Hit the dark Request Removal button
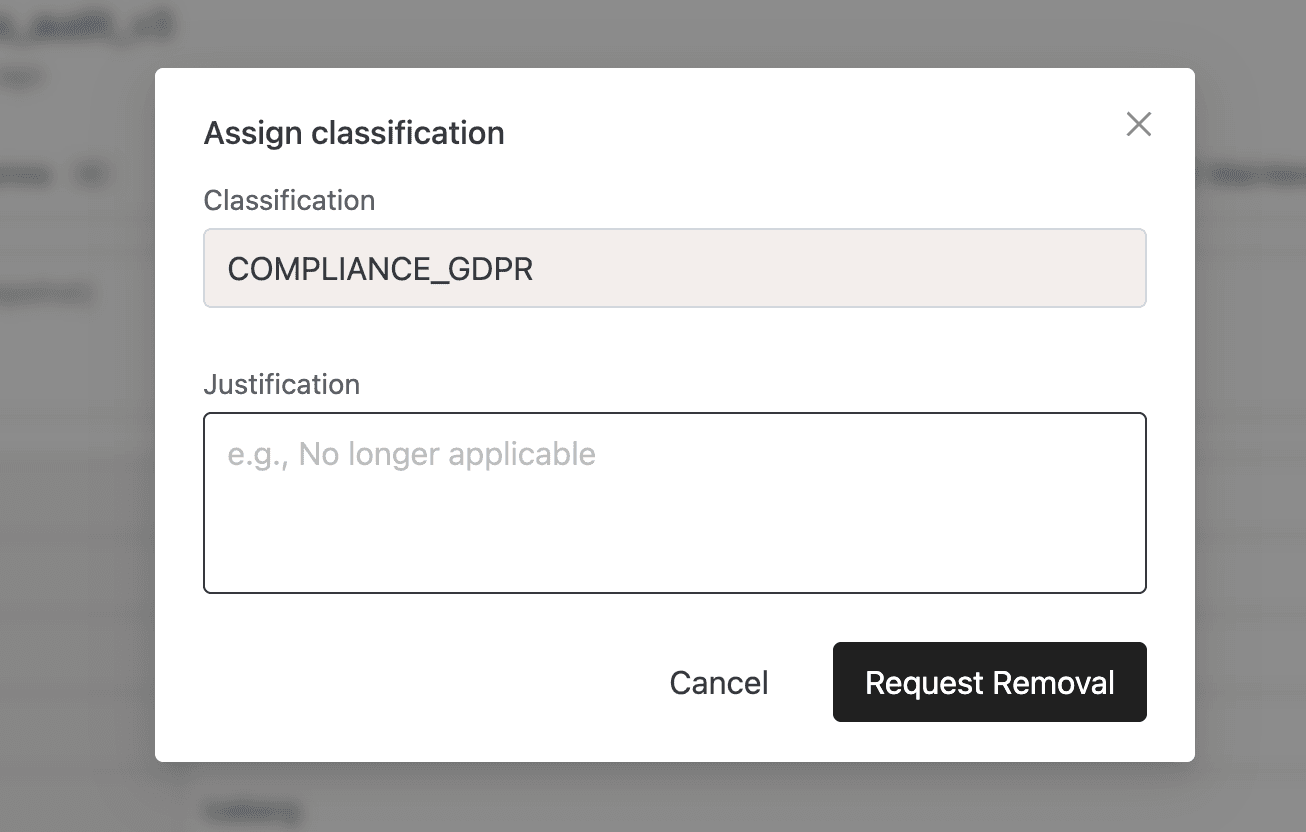 [x=989, y=682]
